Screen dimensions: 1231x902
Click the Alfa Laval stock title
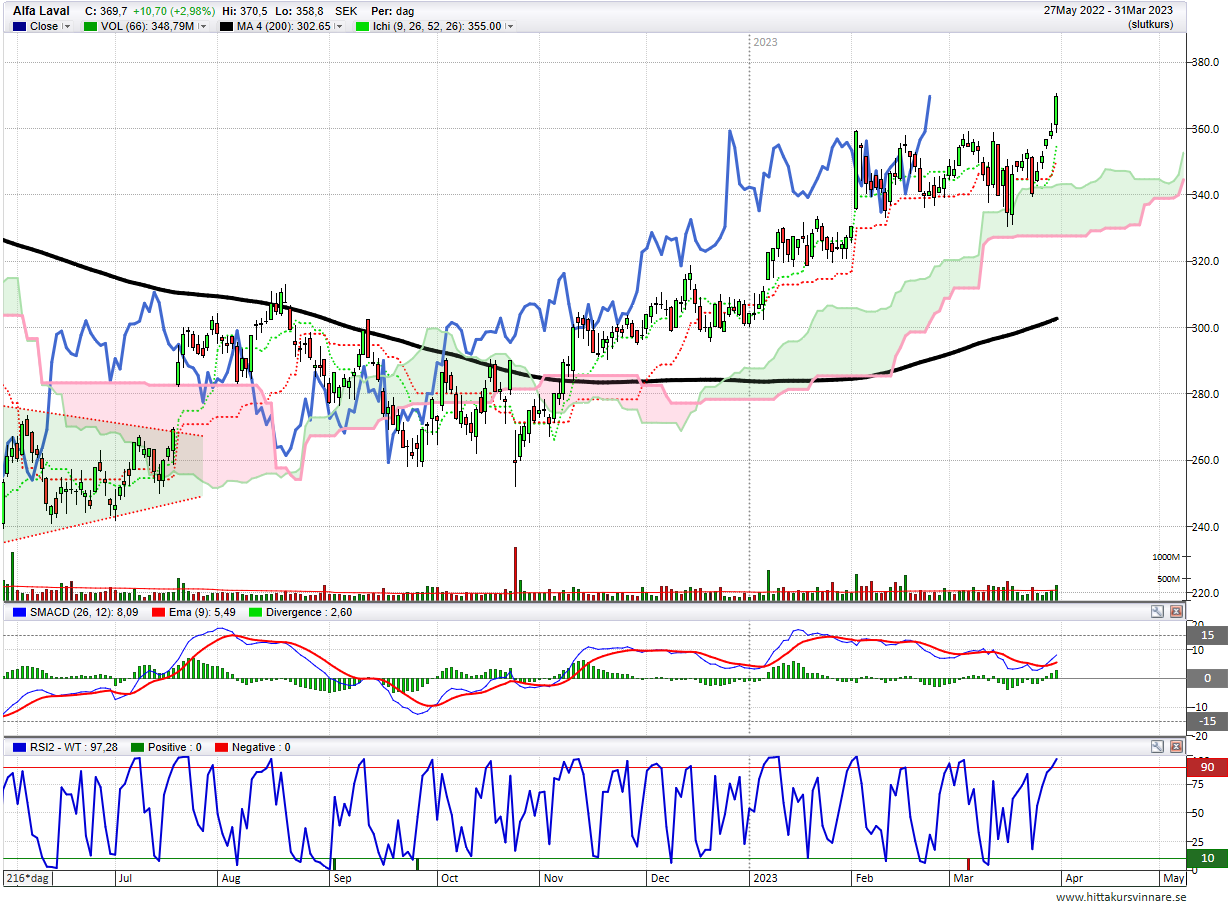[x=41, y=11]
